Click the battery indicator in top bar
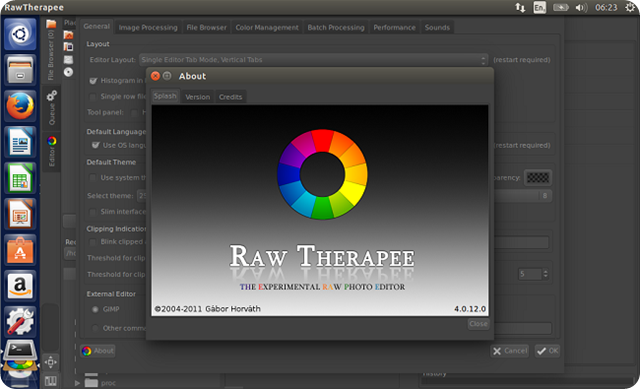This screenshot has width=640, height=389. pyautogui.click(x=560, y=7)
